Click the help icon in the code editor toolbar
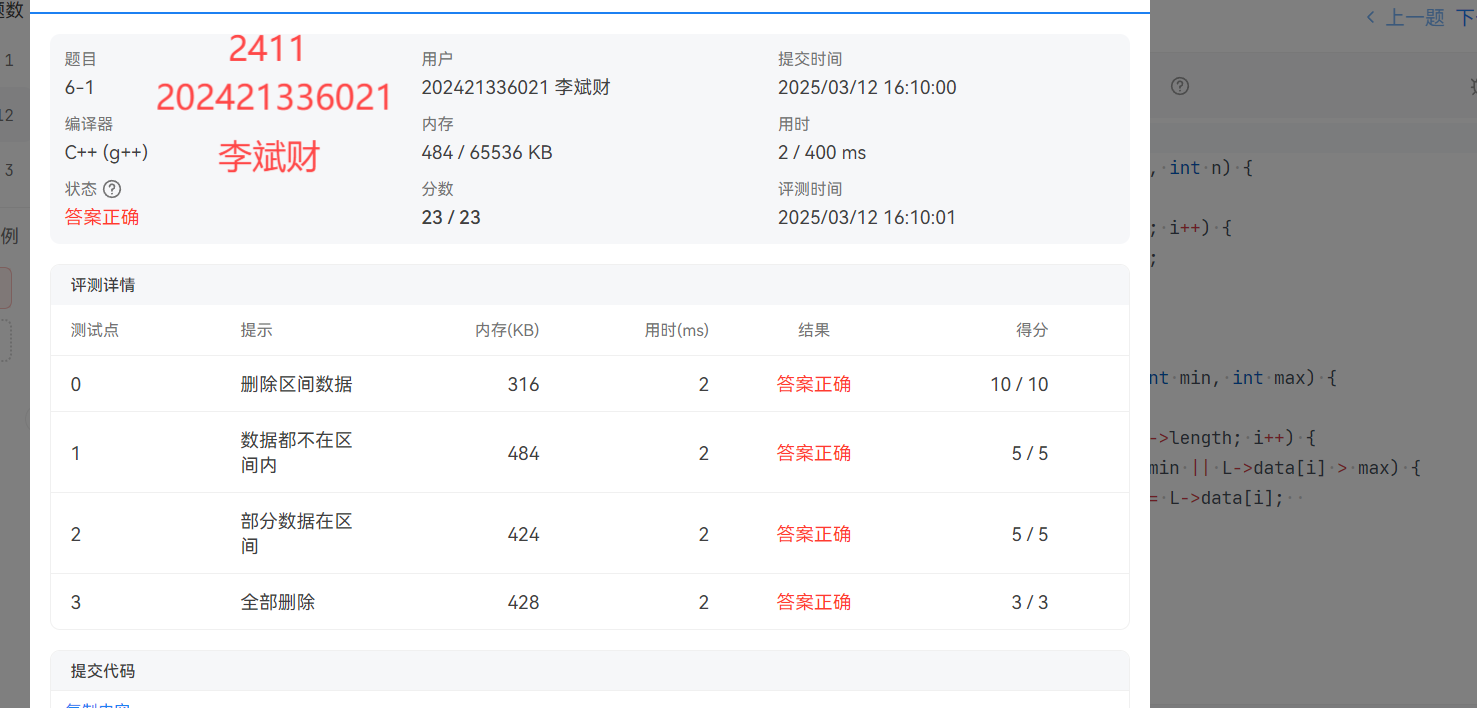Screen dimensions: 1477x708 tap(1180, 86)
